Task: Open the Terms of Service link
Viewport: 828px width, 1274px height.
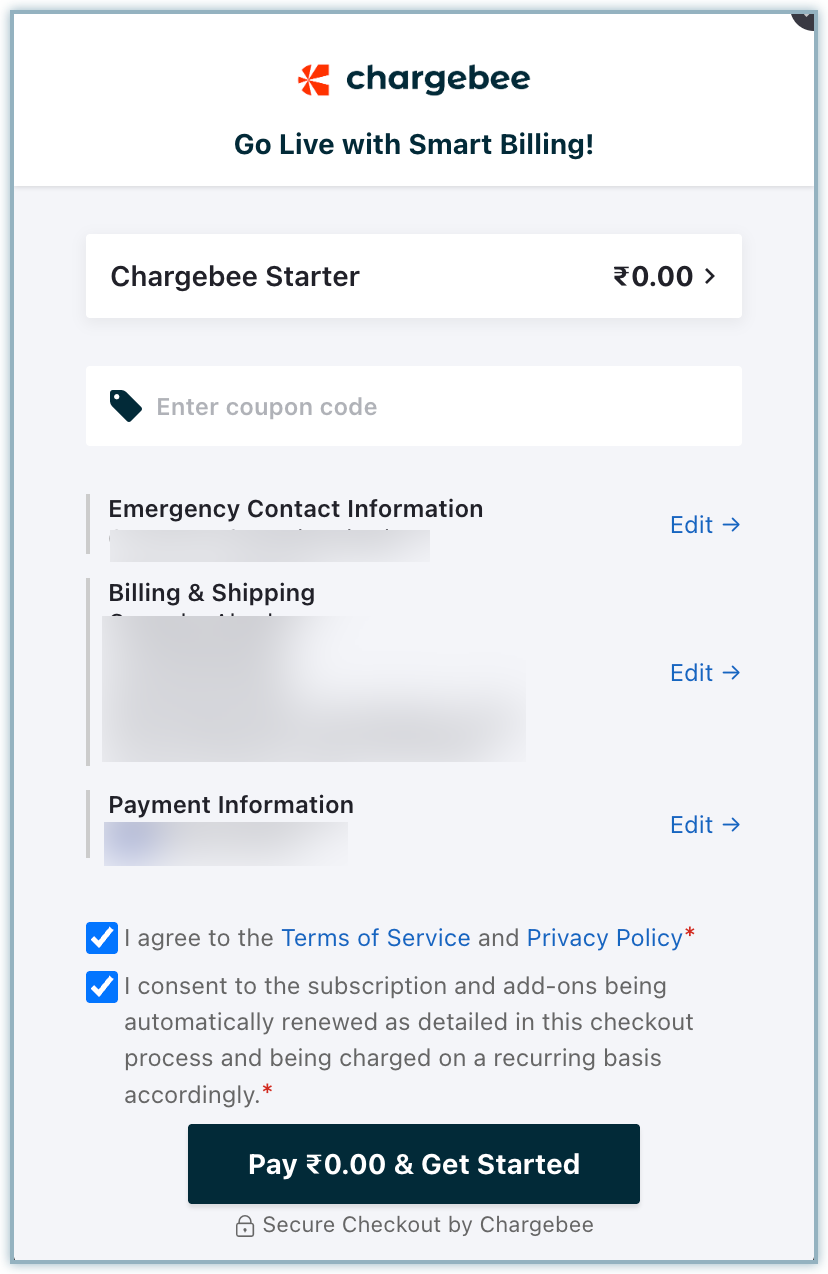Action: [376, 938]
